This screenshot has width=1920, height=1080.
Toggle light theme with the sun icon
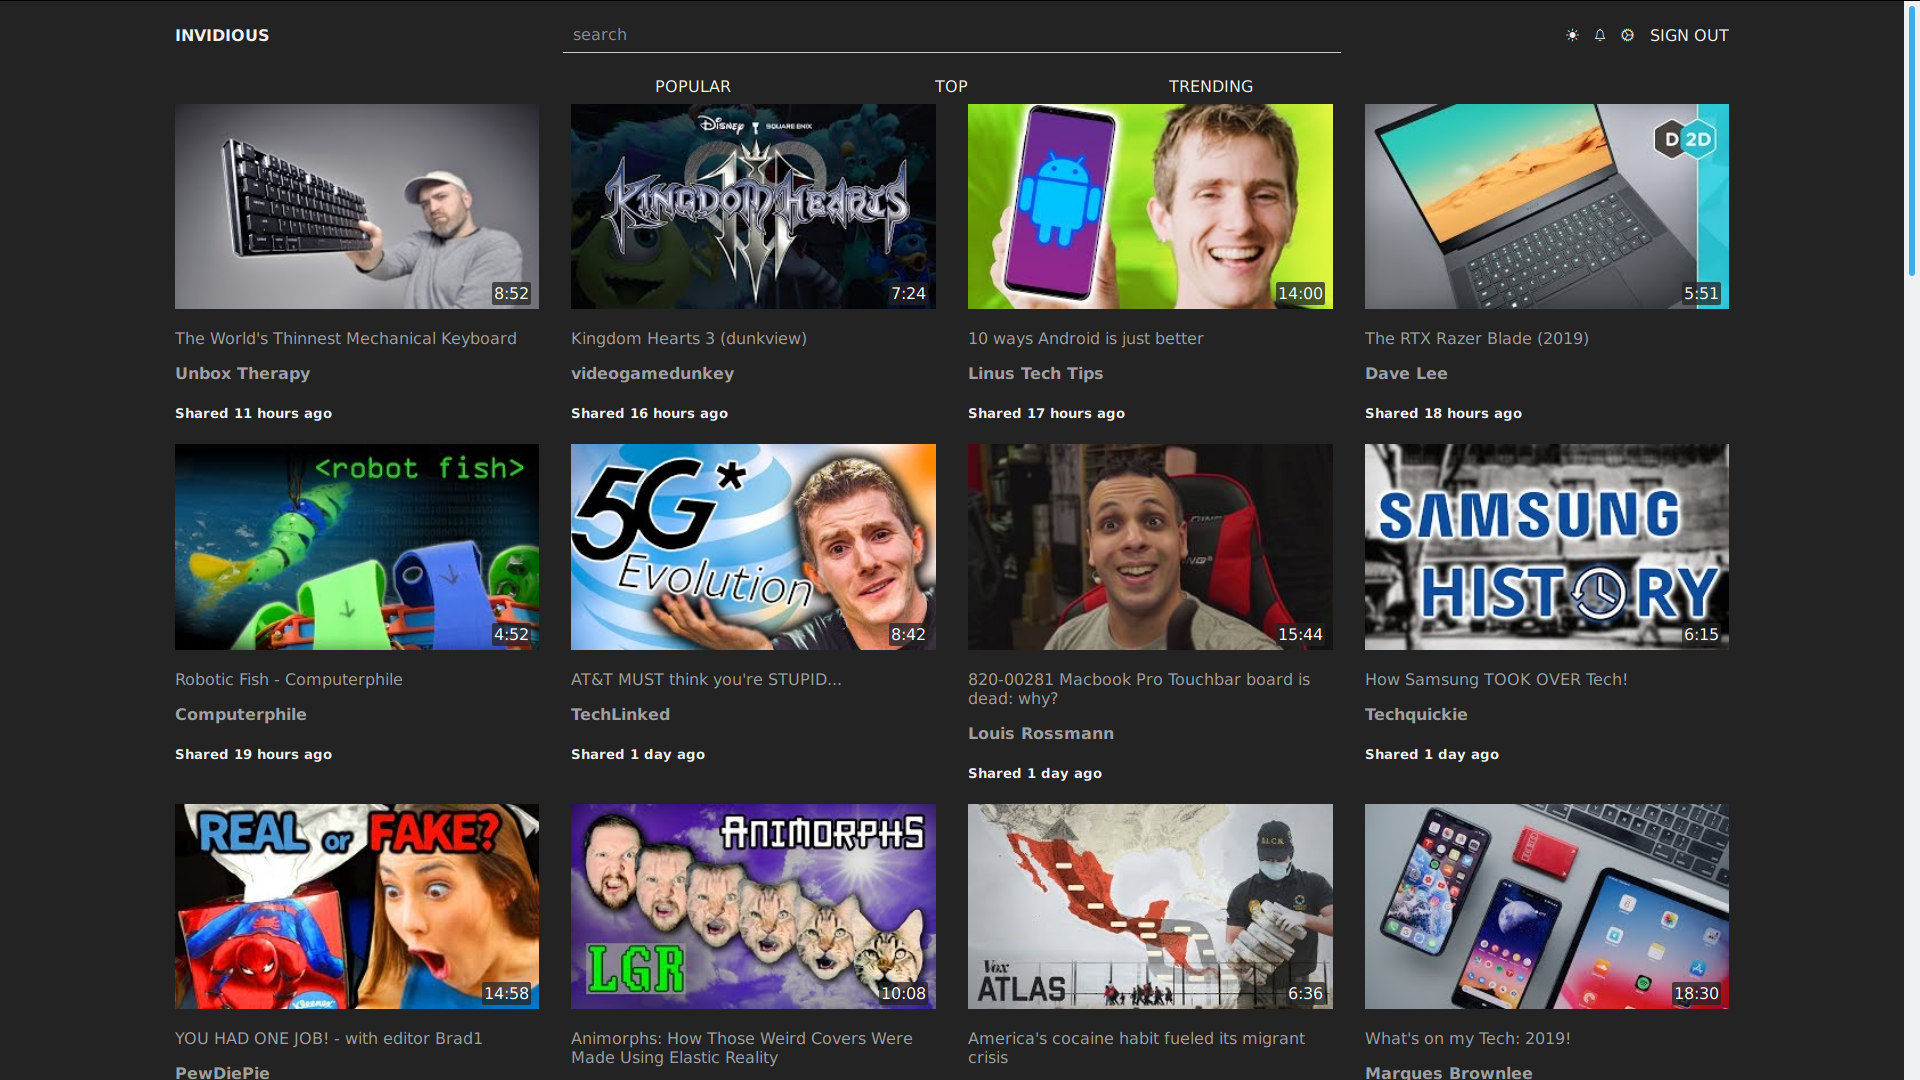pos(1572,35)
